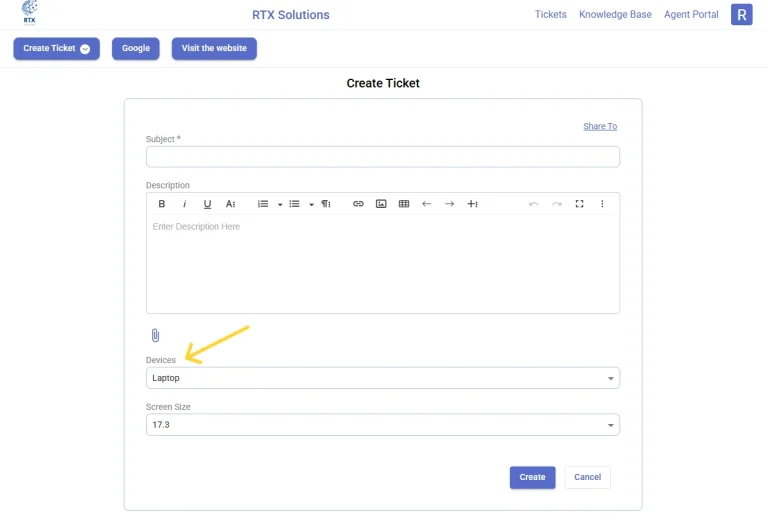Open the user avatar R menu
The height and width of the screenshot is (520, 768).
pos(742,15)
